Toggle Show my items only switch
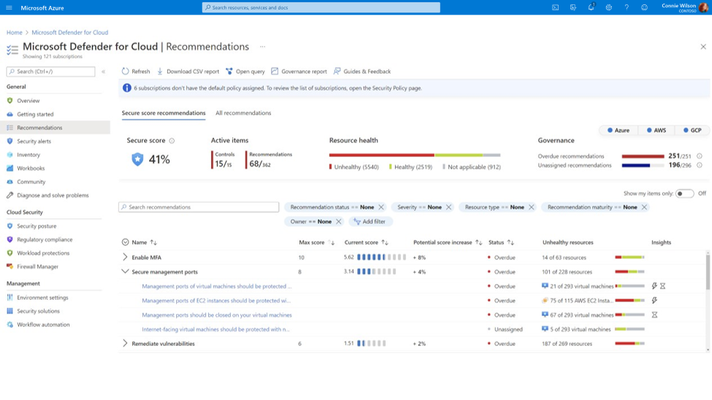Image resolution: width=712 pixels, height=400 pixels. (684, 193)
